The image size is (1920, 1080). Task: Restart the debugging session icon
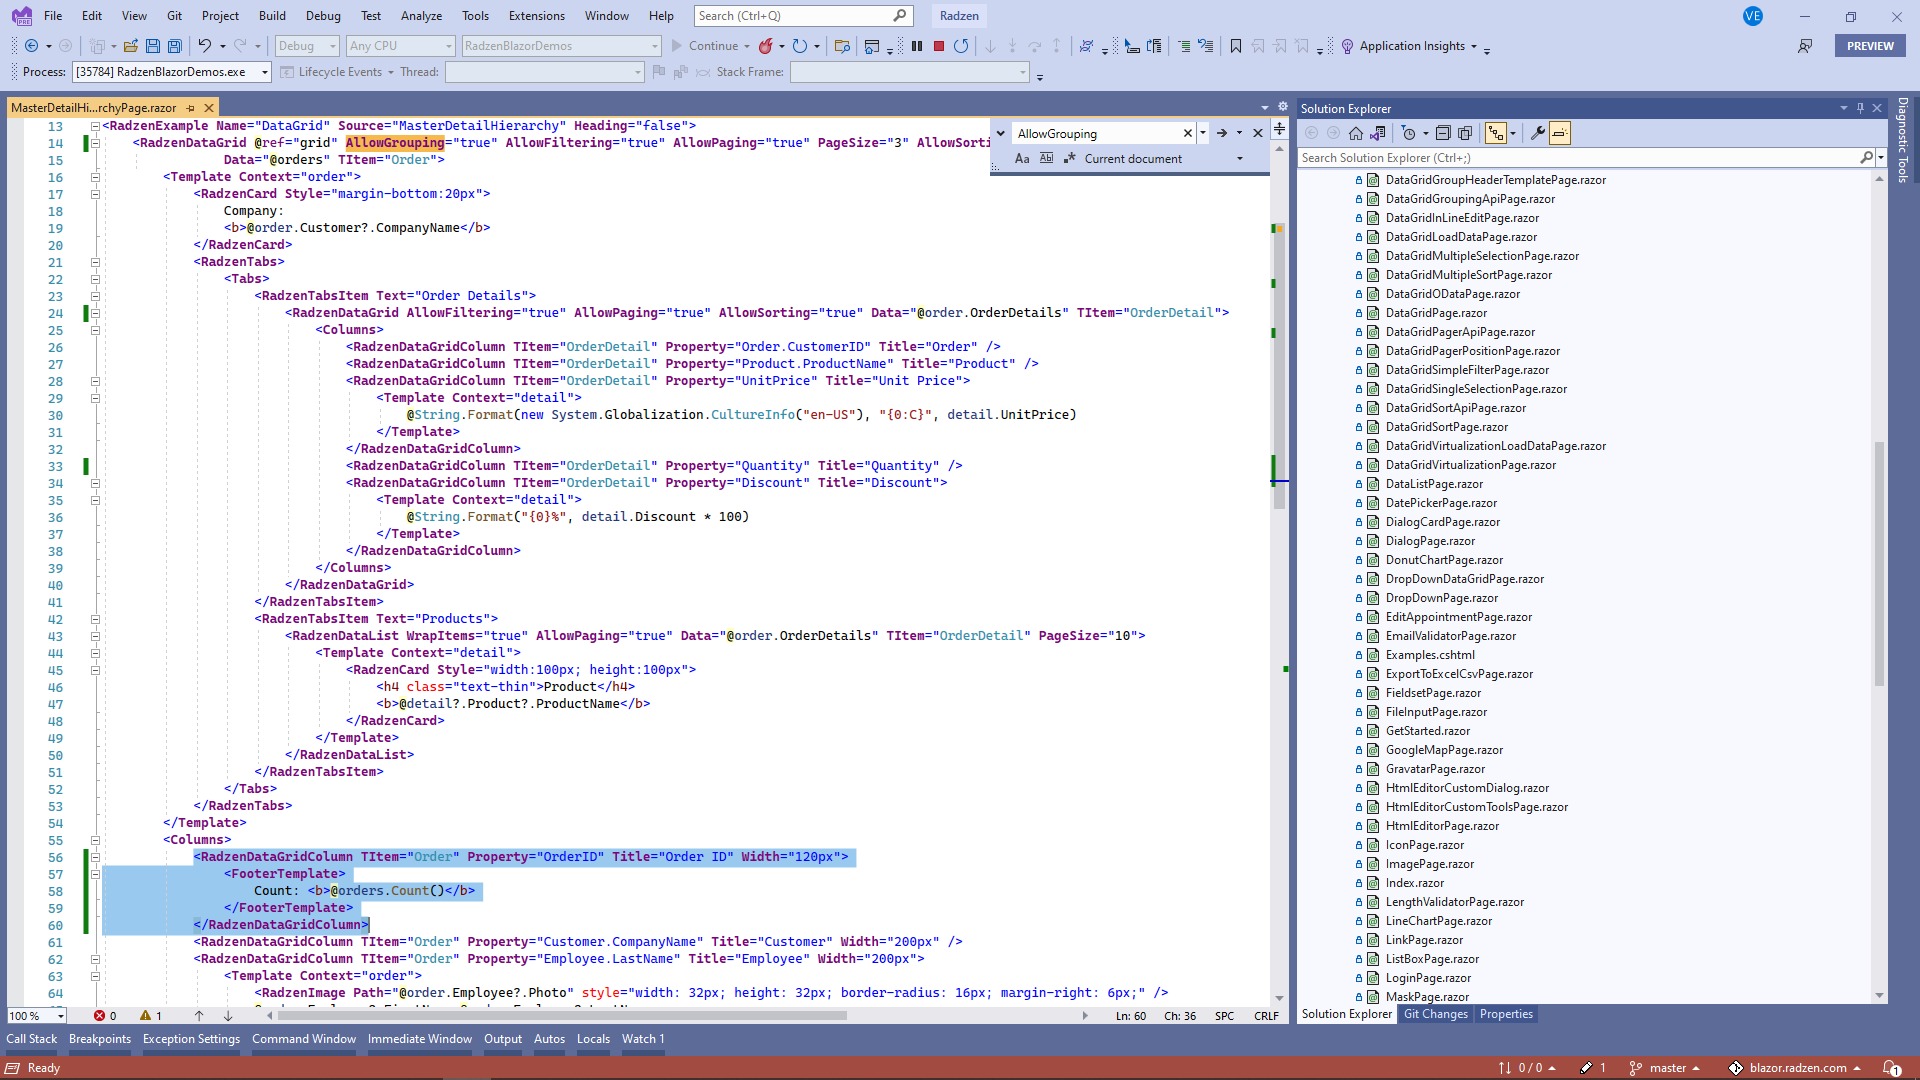point(961,46)
